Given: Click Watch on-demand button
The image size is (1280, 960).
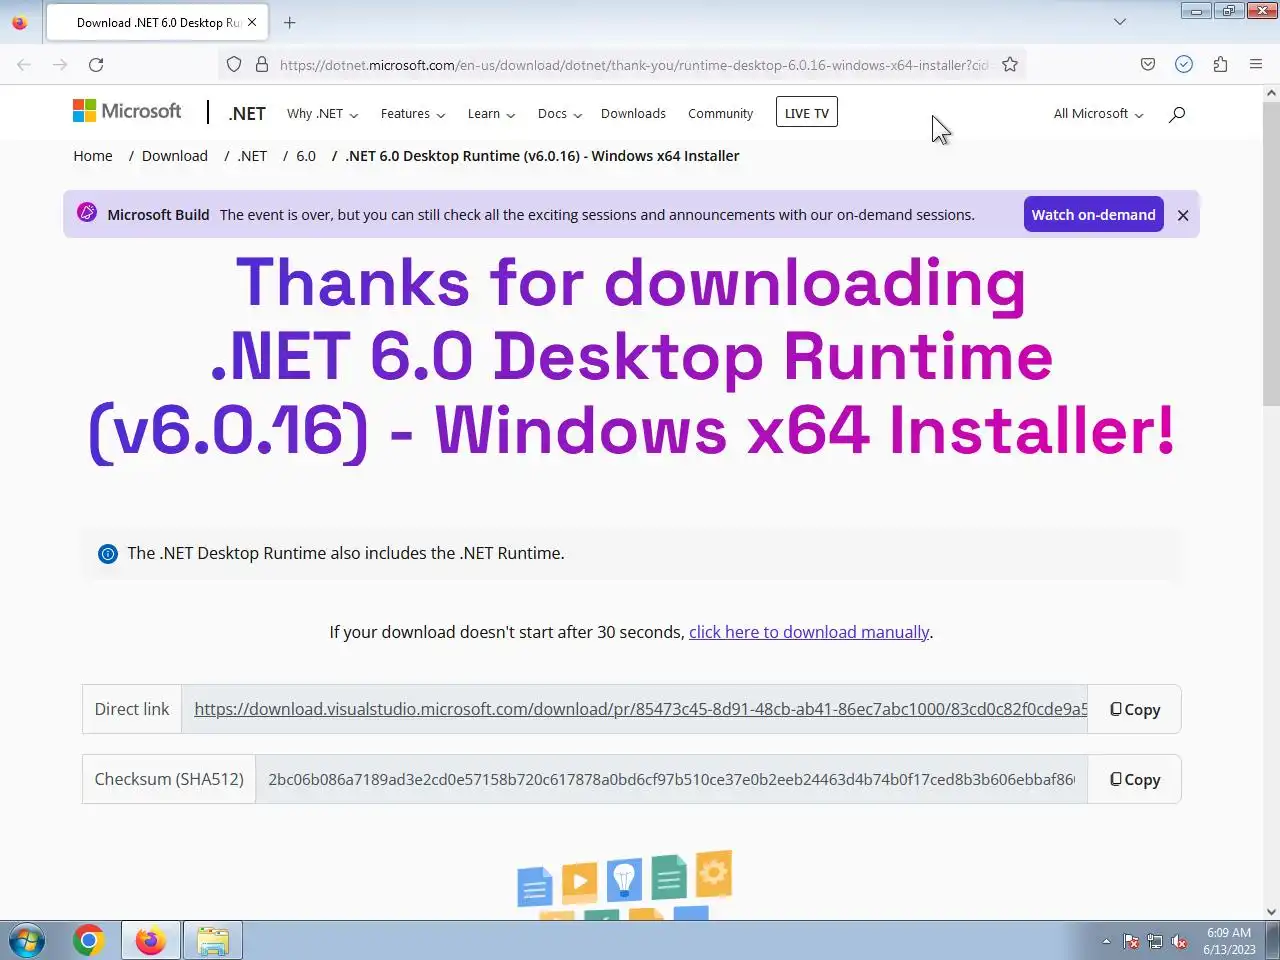Looking at the screenshot, I should (1093, 214).
